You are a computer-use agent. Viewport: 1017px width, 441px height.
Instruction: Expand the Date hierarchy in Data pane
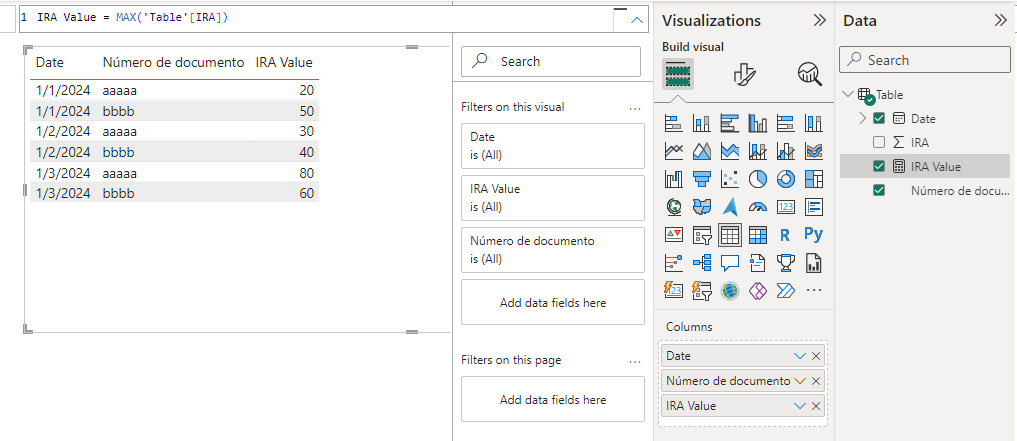pyautogui.click(x=863, y=119)
